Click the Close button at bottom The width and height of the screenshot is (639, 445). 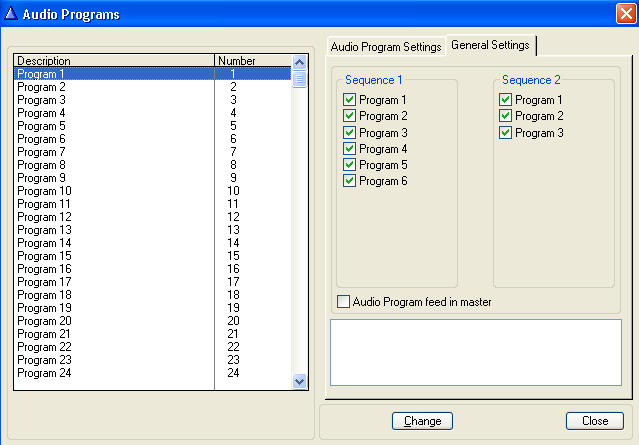[594, 421]
